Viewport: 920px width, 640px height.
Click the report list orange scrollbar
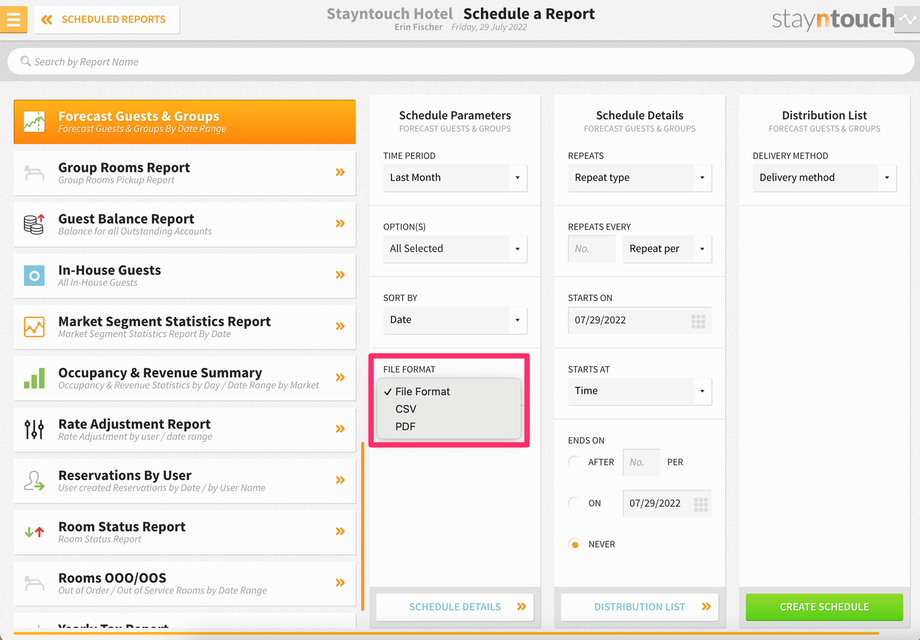pos(363,526)
